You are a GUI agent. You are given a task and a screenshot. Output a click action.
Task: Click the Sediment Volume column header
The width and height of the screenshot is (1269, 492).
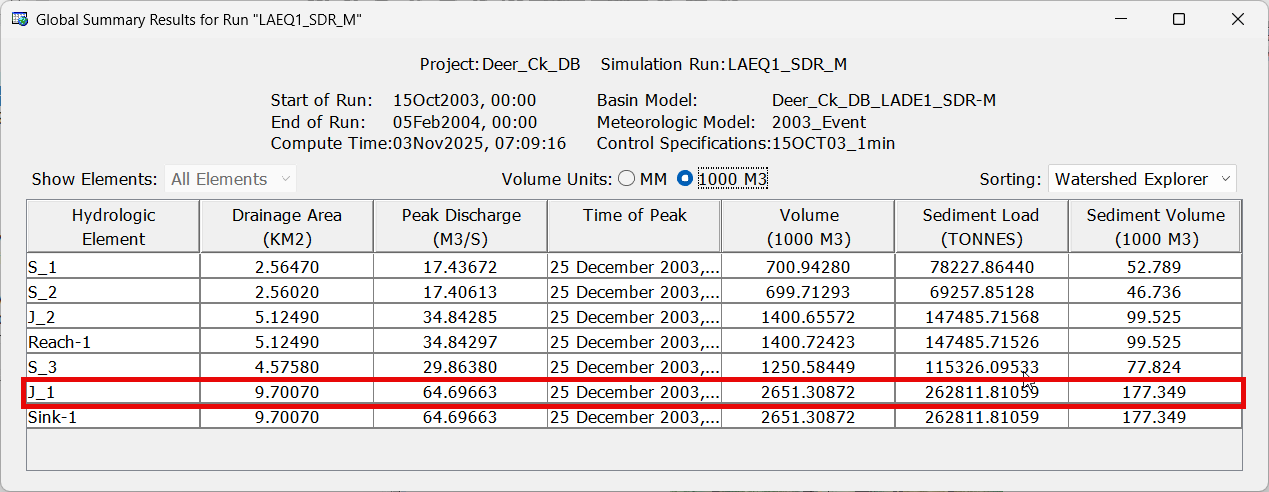click(x=1154, y=227)
